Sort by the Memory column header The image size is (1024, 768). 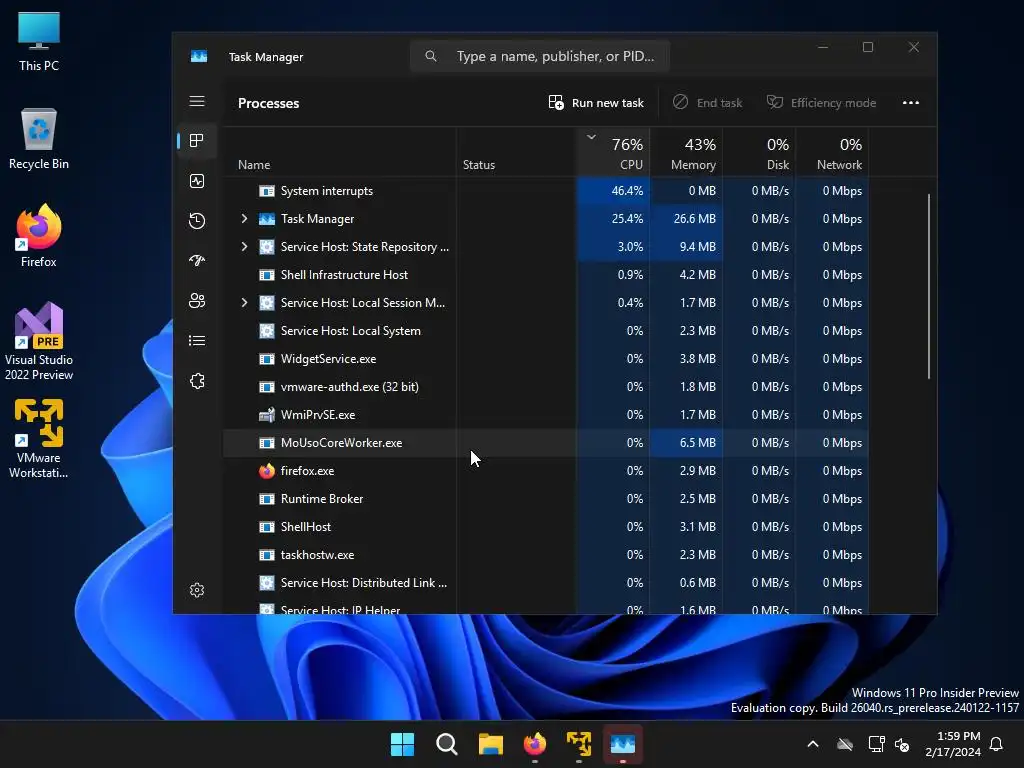tap(686, 153)
